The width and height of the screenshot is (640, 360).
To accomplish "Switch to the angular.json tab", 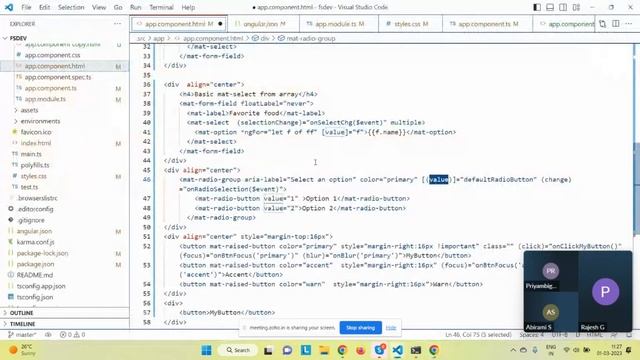I will (263, 24).
